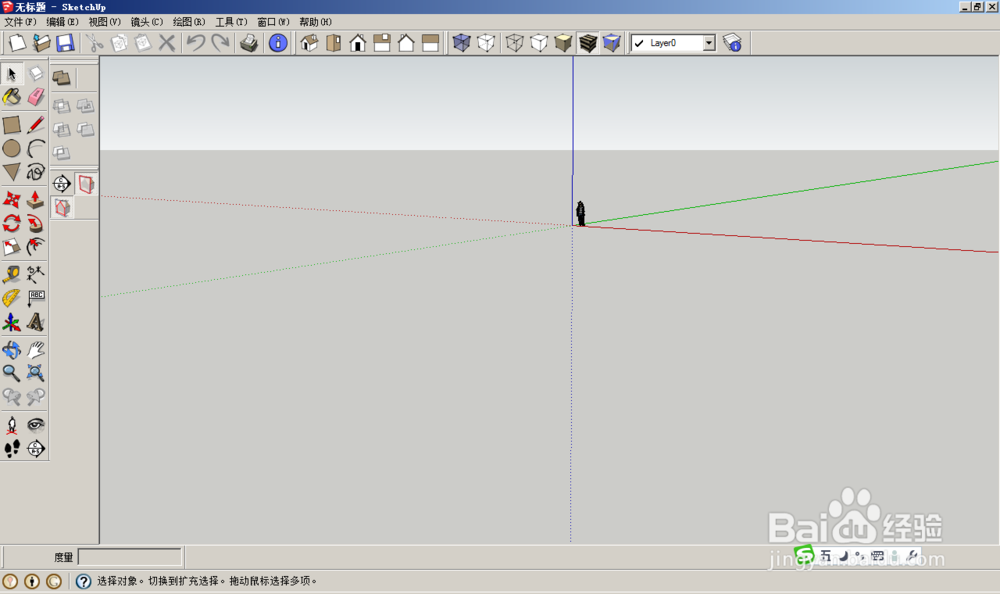
Task: Select the Paint Bucket tool
Action: [12, 96]
